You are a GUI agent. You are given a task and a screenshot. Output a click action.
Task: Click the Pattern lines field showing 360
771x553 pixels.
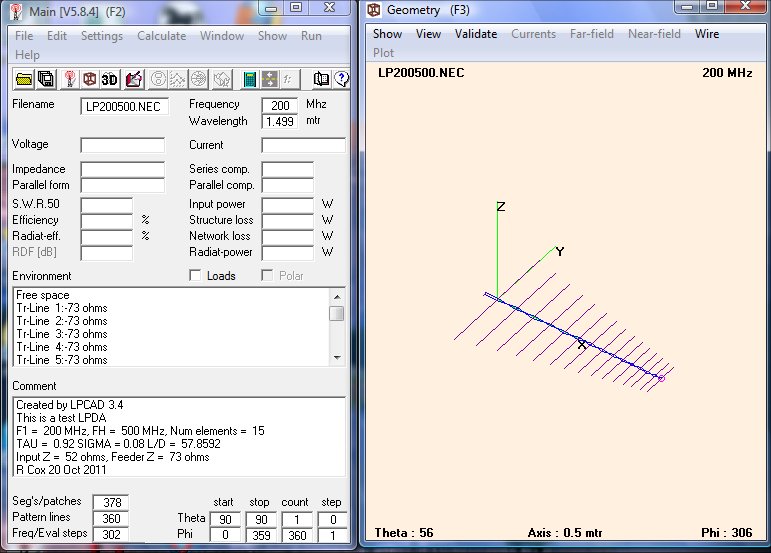pyautogui.click(x=111, y=519)
